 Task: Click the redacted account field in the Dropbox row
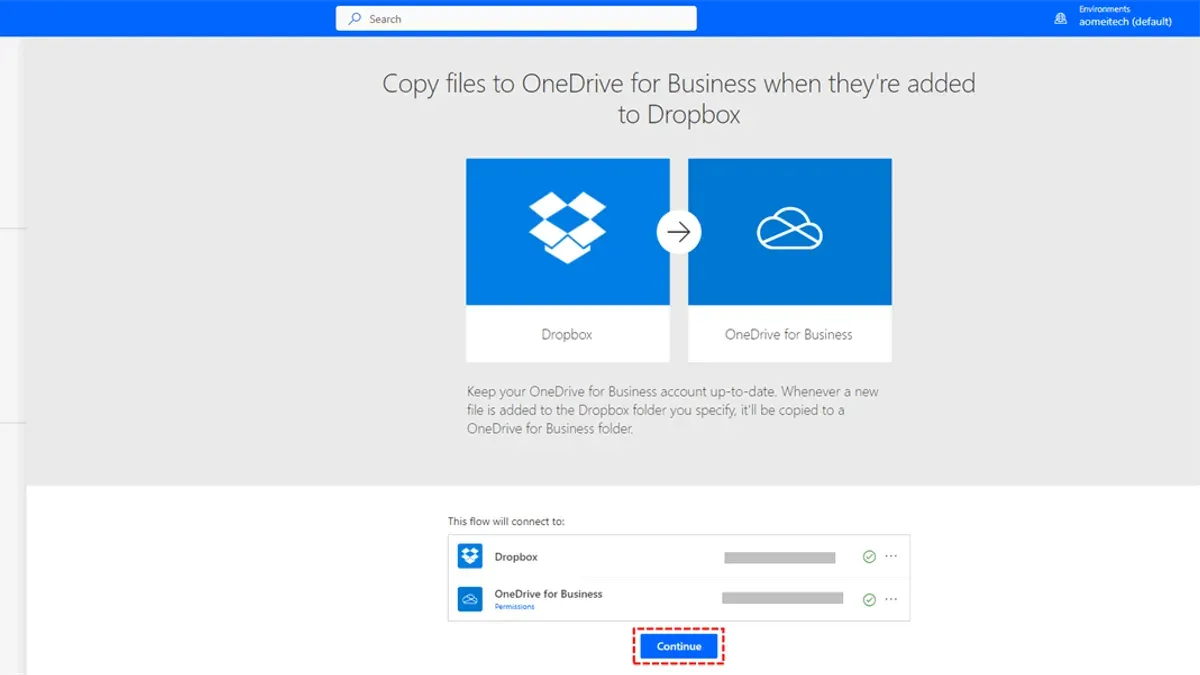(780, 557)
